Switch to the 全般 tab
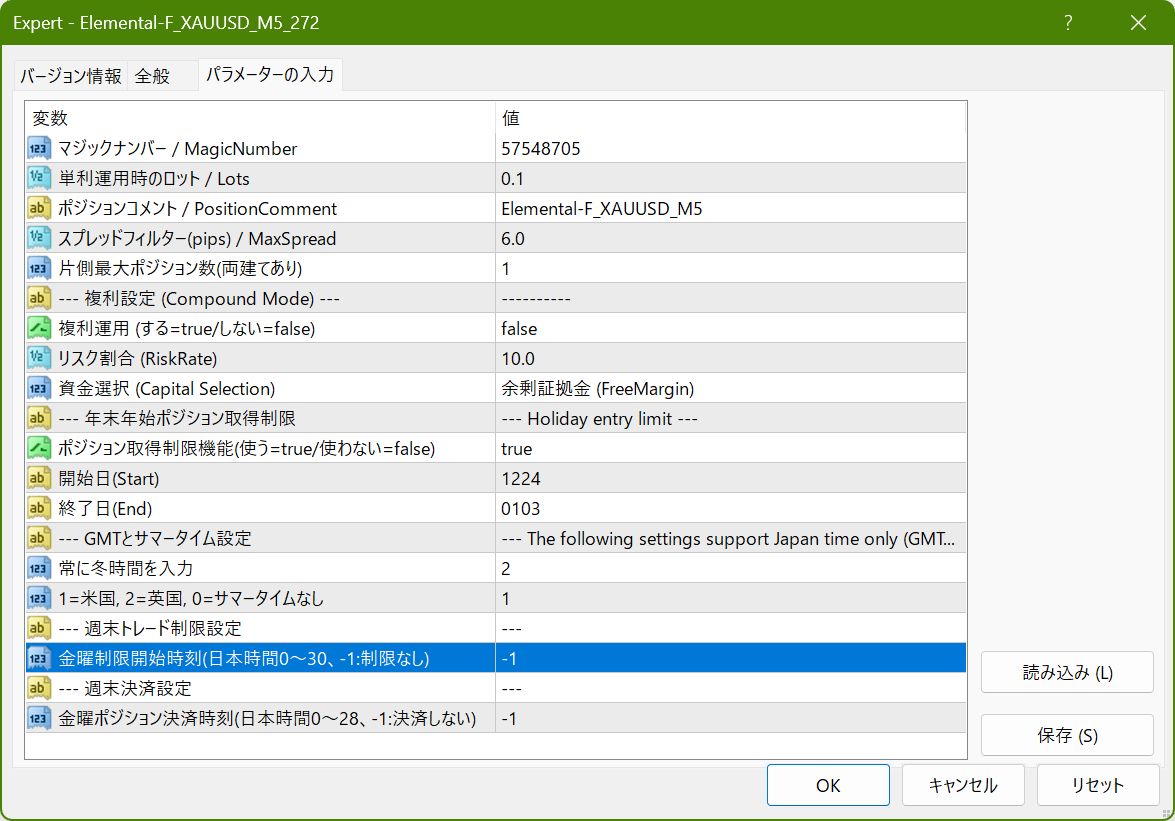Screen dimensions: 1175x821 pyautogui.click(x=153, y=76)
